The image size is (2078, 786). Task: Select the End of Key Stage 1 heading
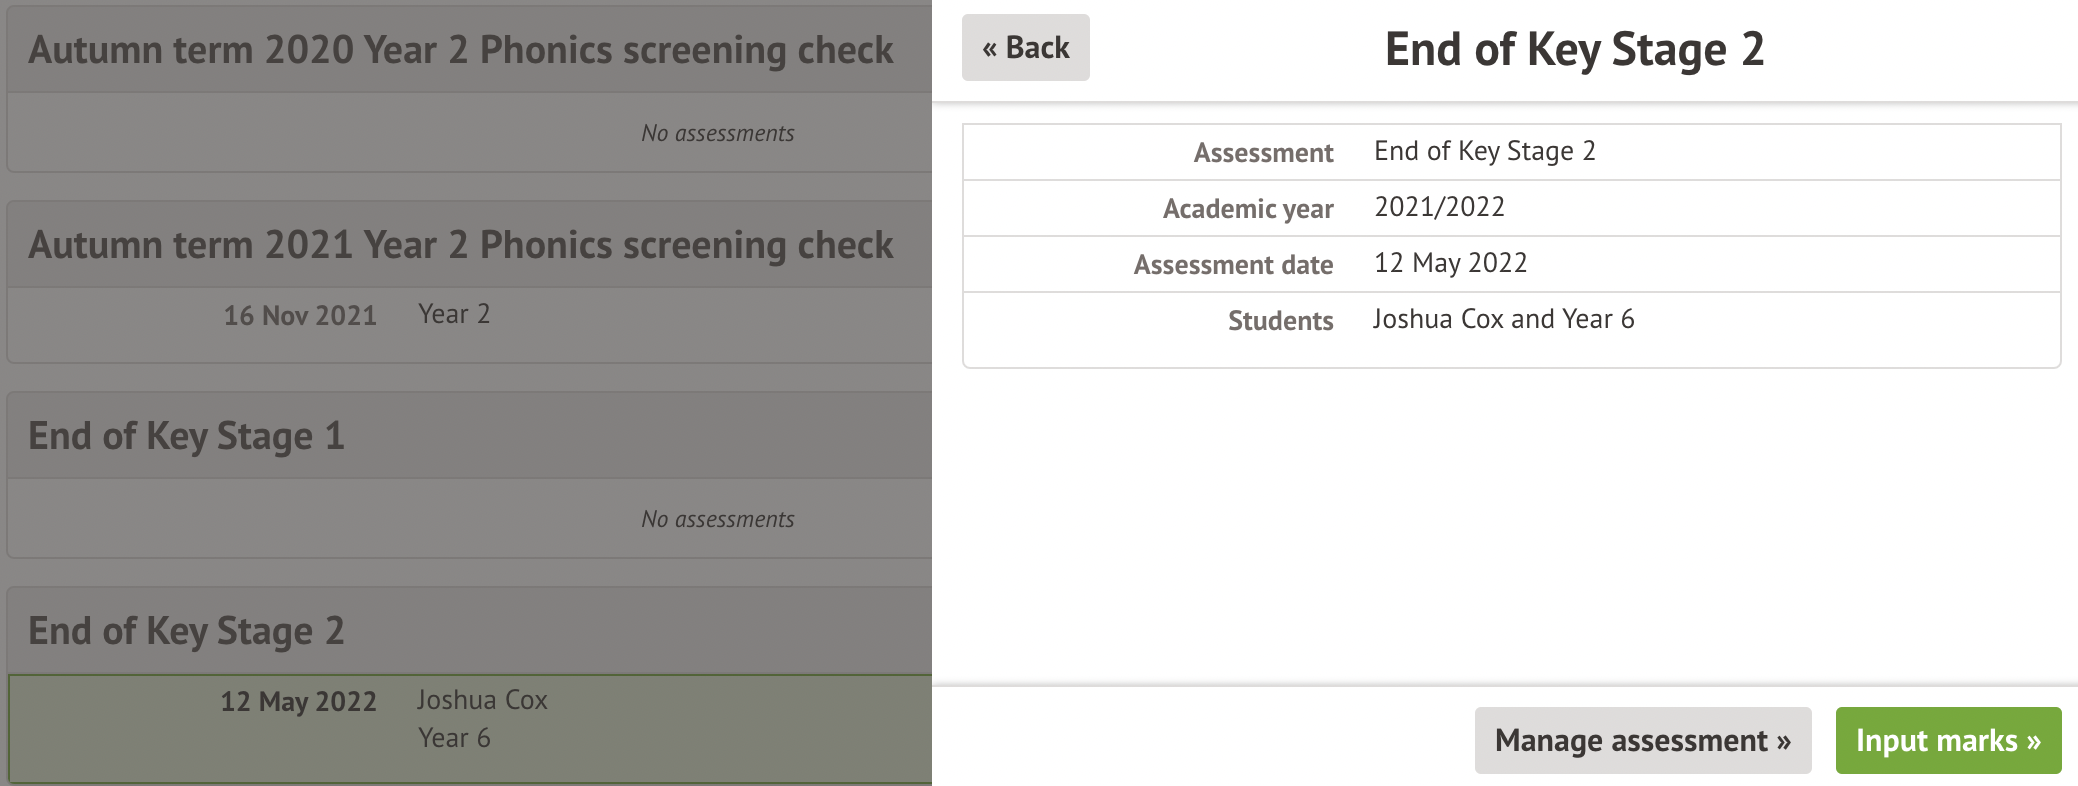pyautogui.click(x=186, y=436)
